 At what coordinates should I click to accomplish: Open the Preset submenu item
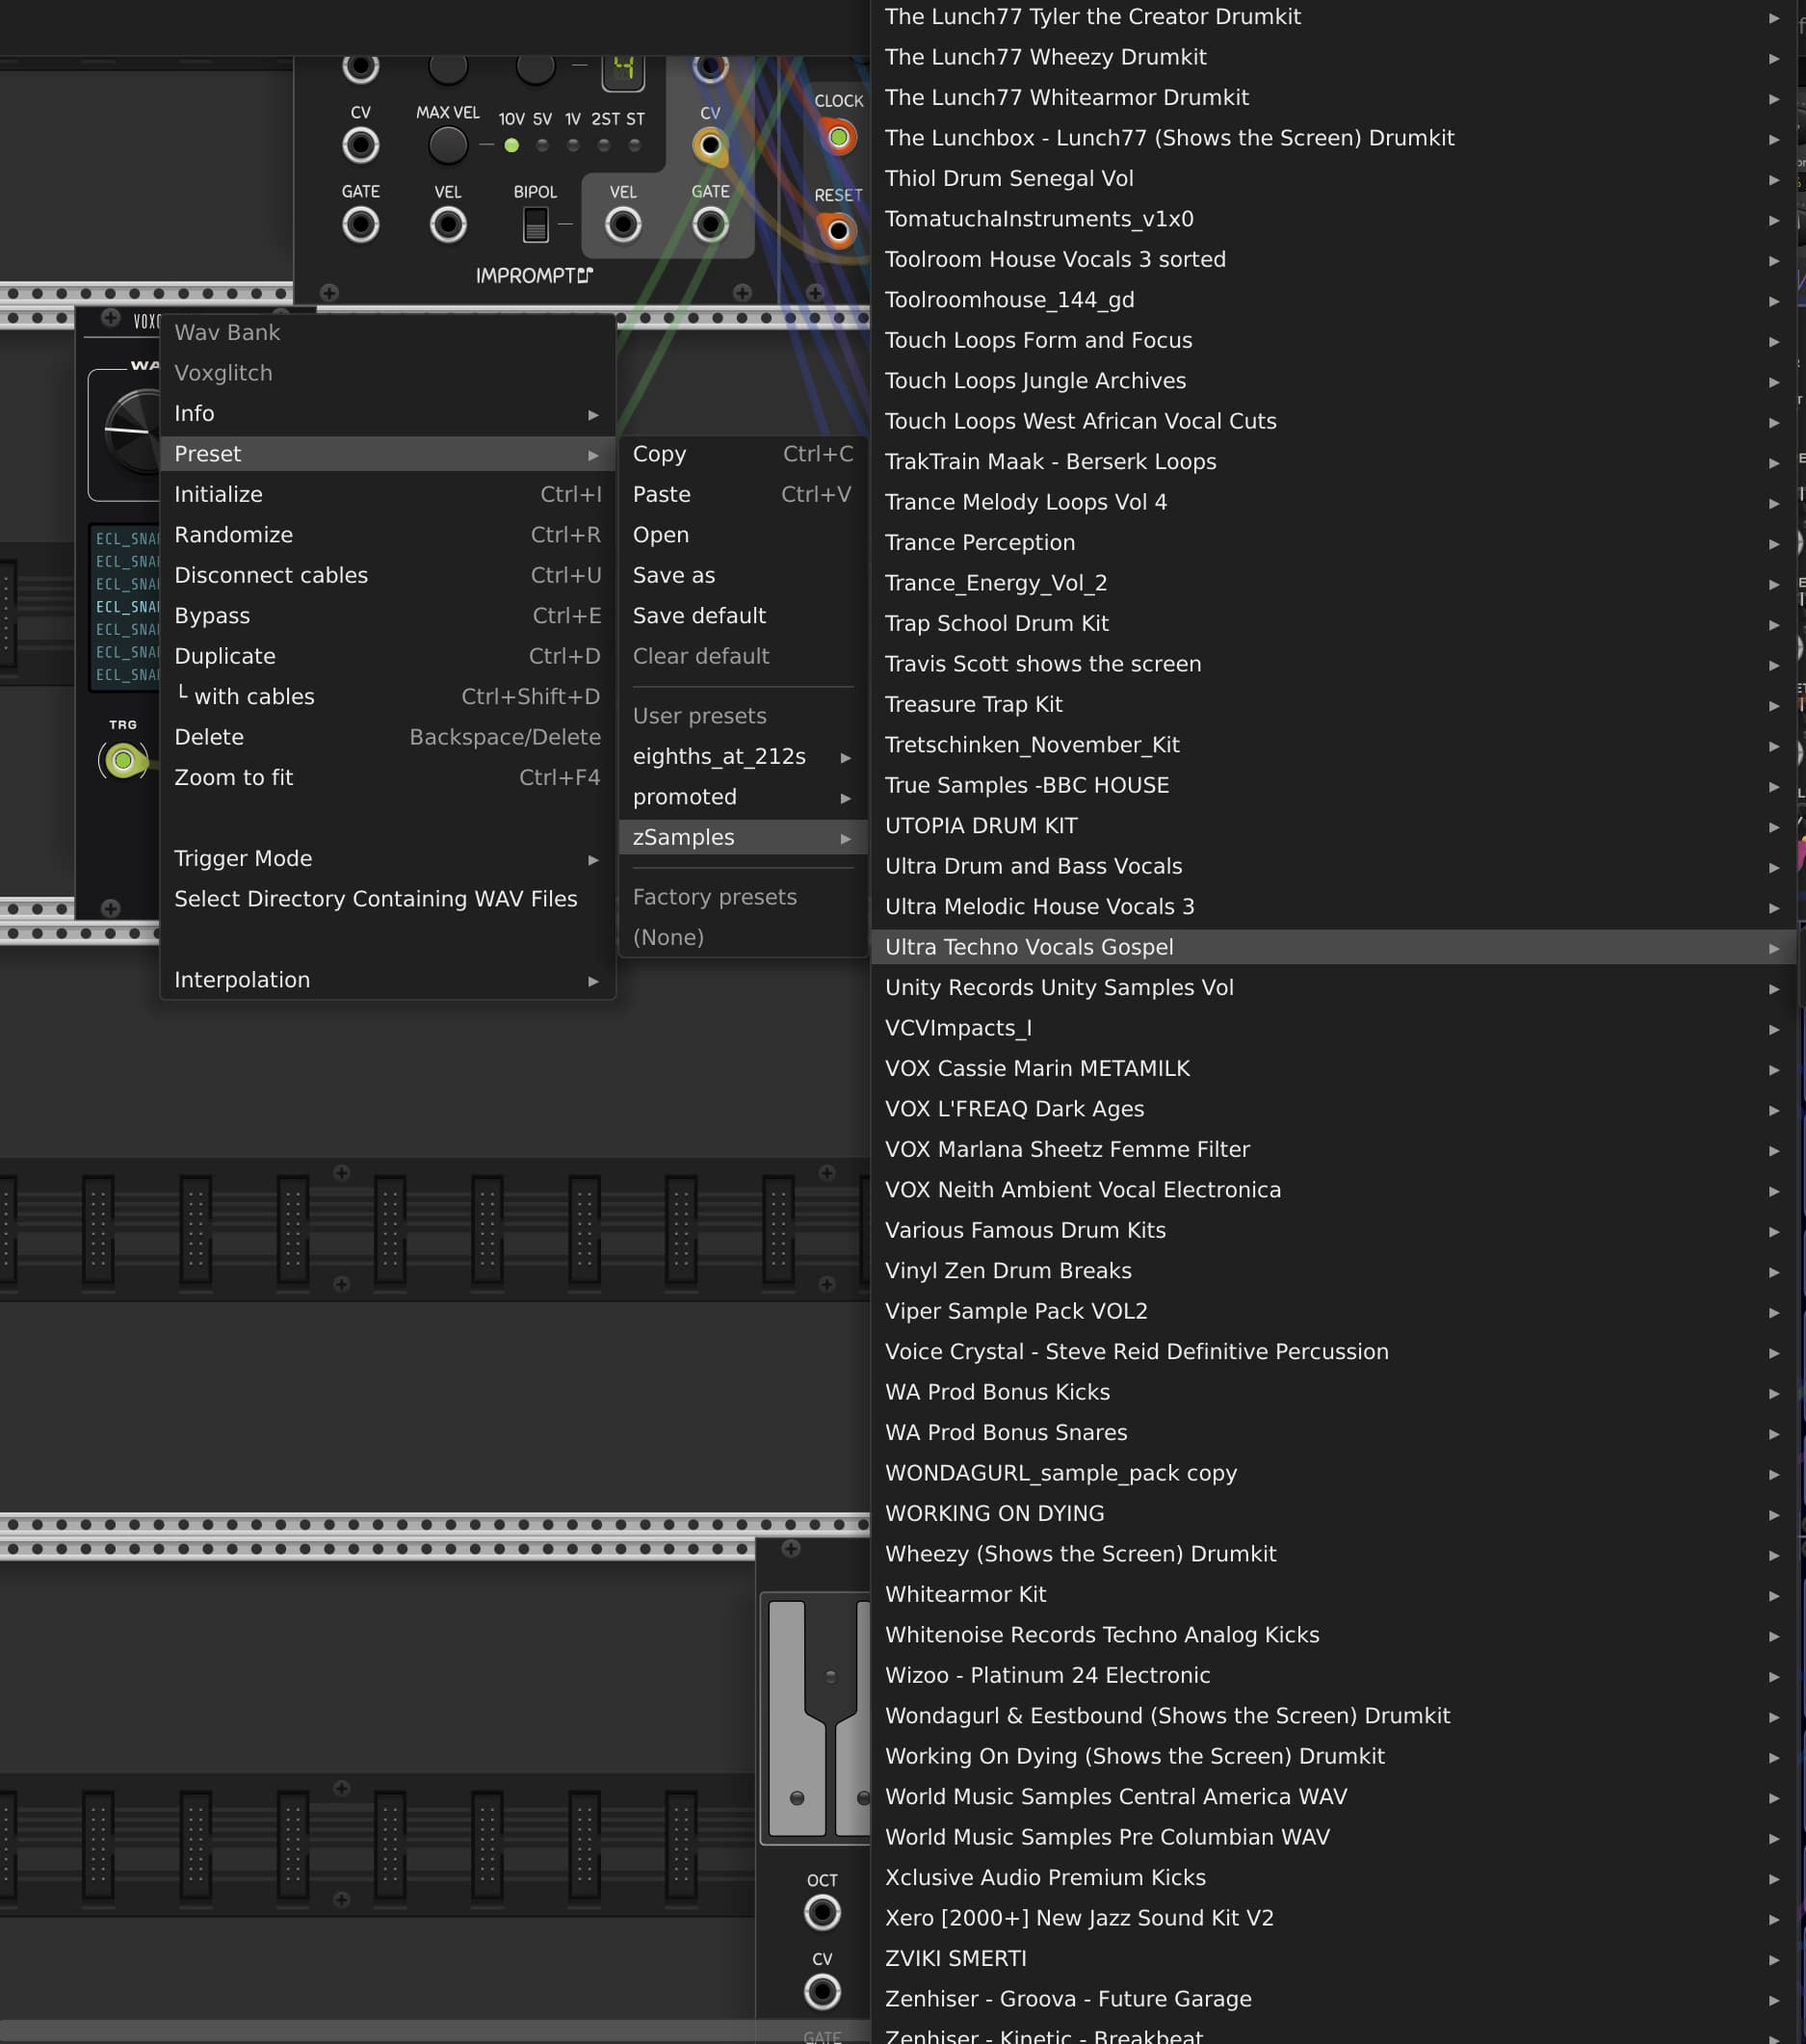coord(388,454)
